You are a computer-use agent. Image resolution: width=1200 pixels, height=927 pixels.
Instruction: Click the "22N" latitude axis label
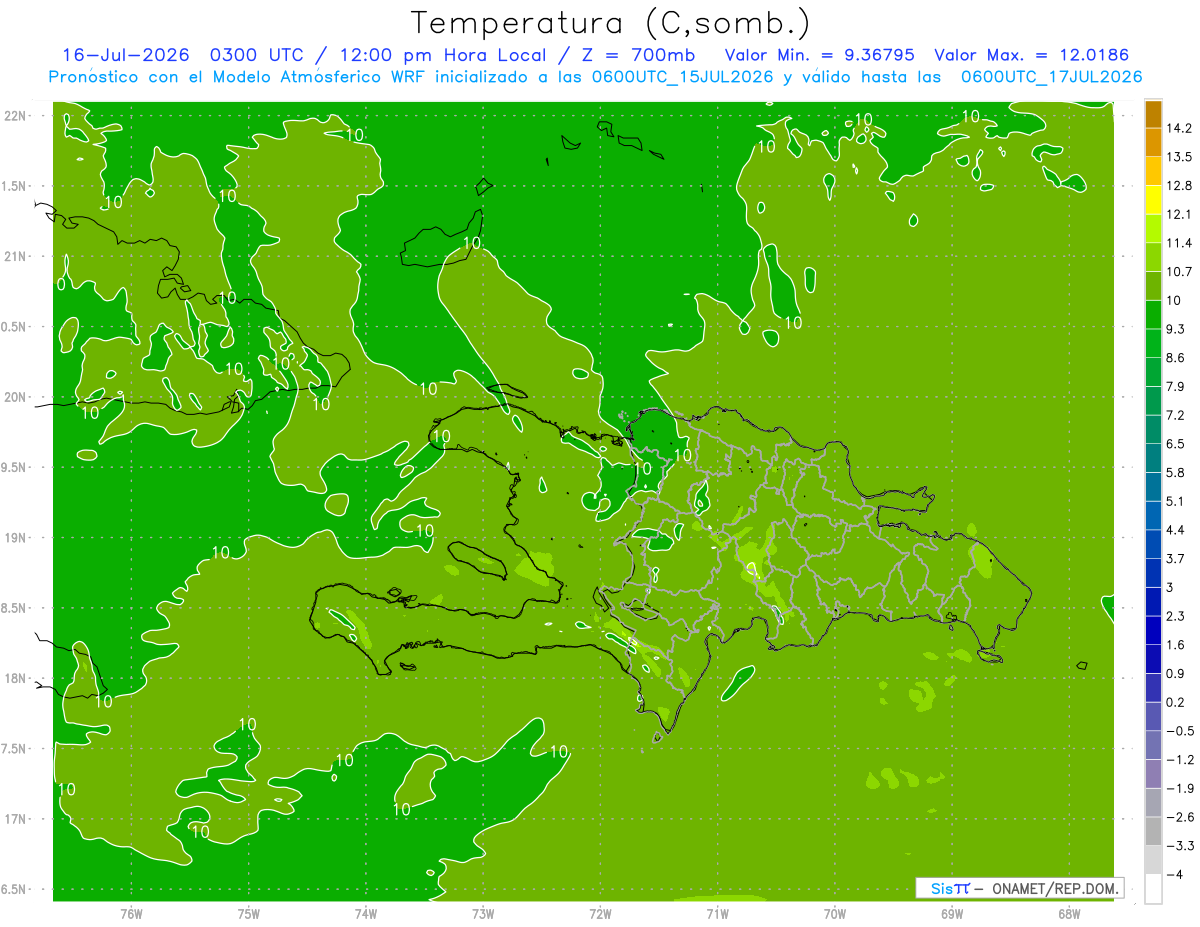point(14,116)
